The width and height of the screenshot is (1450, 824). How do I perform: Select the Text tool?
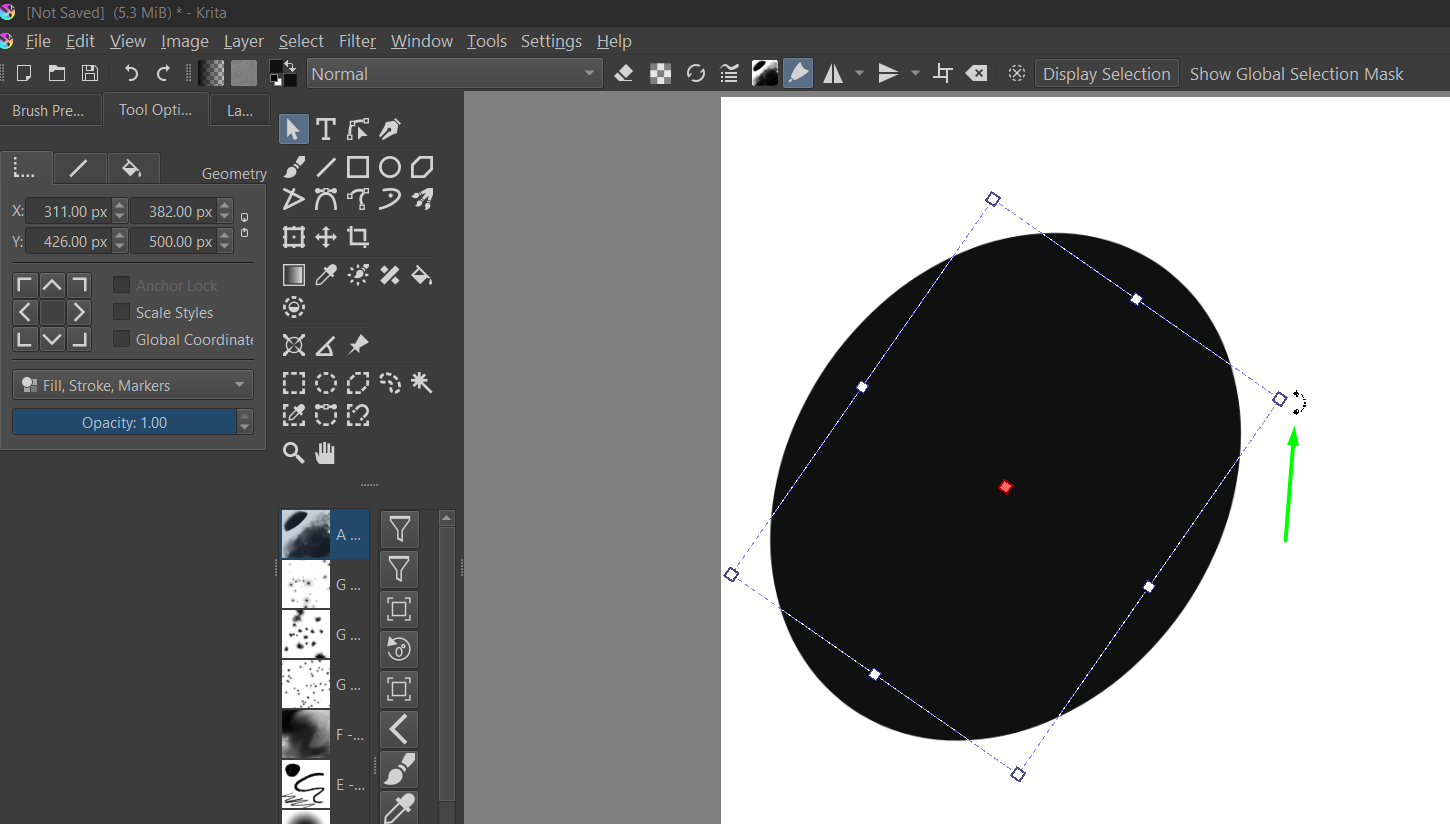click(x=326, y=129)
